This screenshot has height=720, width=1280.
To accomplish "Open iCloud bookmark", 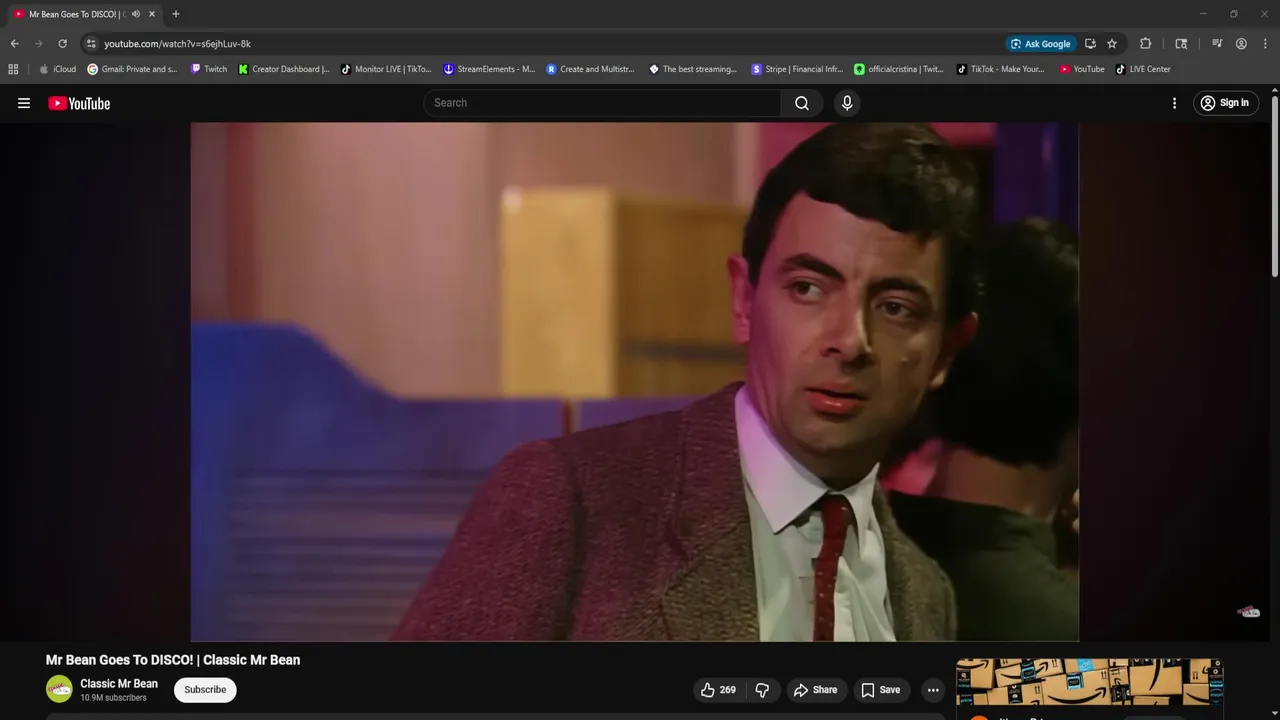I will point(58,69).
